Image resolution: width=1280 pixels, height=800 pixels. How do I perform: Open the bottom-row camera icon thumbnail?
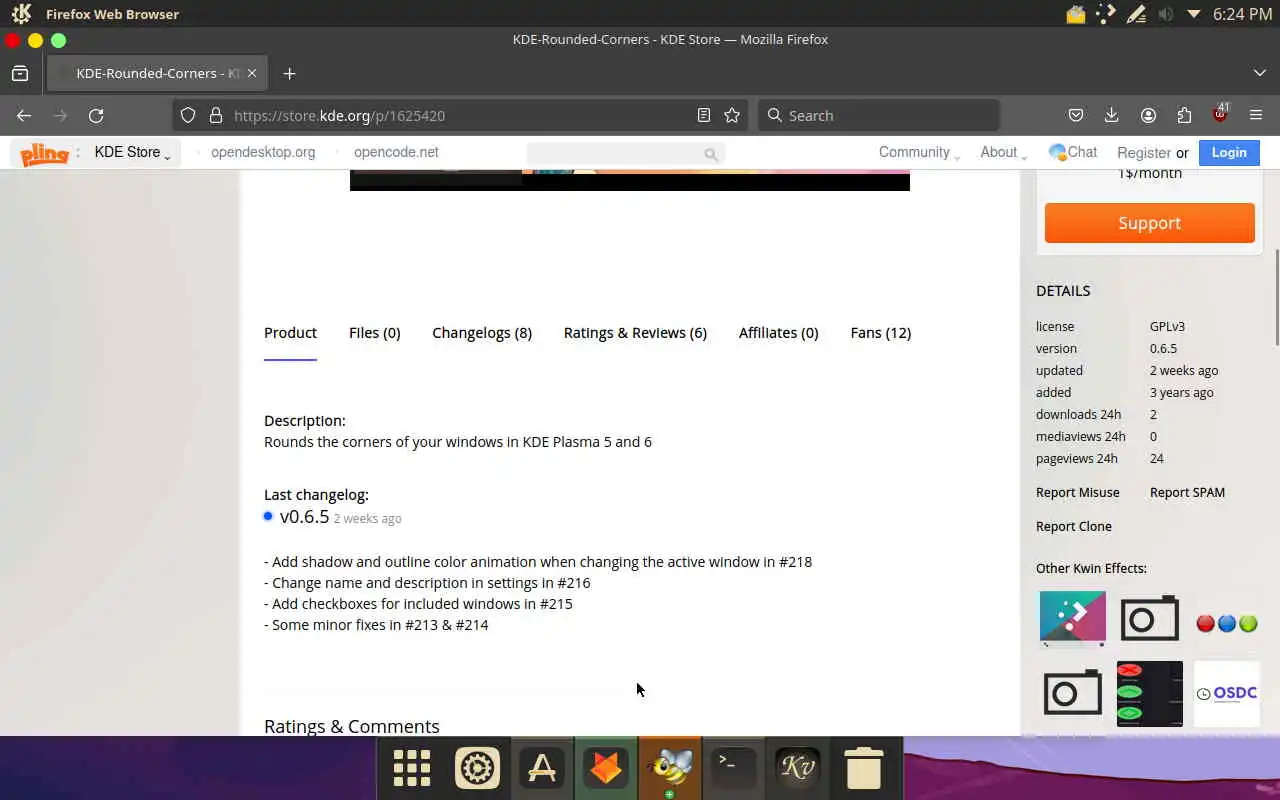click(1073, 692)
